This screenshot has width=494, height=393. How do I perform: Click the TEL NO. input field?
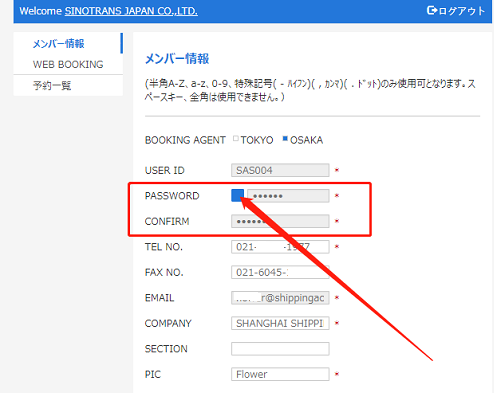tap(280, 247)
